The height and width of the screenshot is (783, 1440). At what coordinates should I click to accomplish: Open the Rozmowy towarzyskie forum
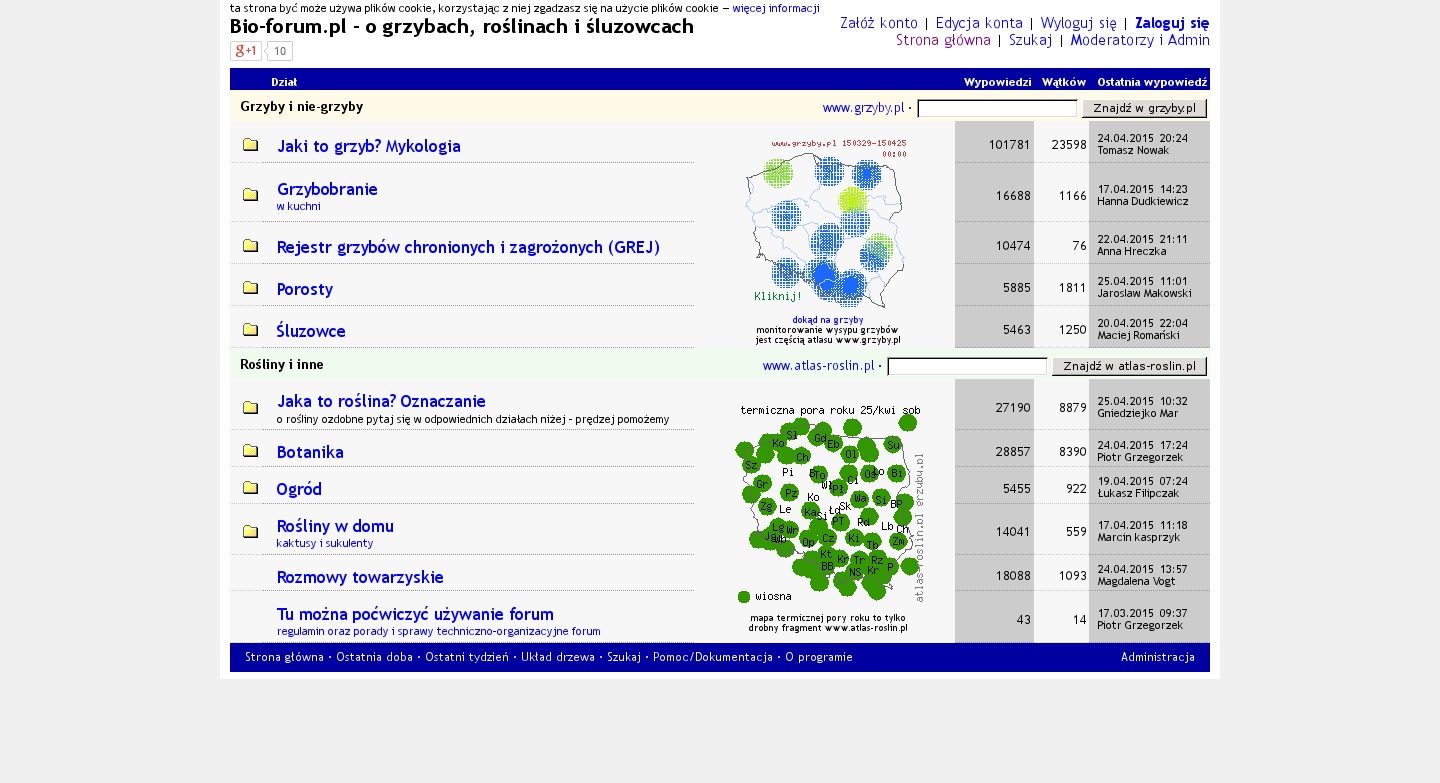(360, 577)
